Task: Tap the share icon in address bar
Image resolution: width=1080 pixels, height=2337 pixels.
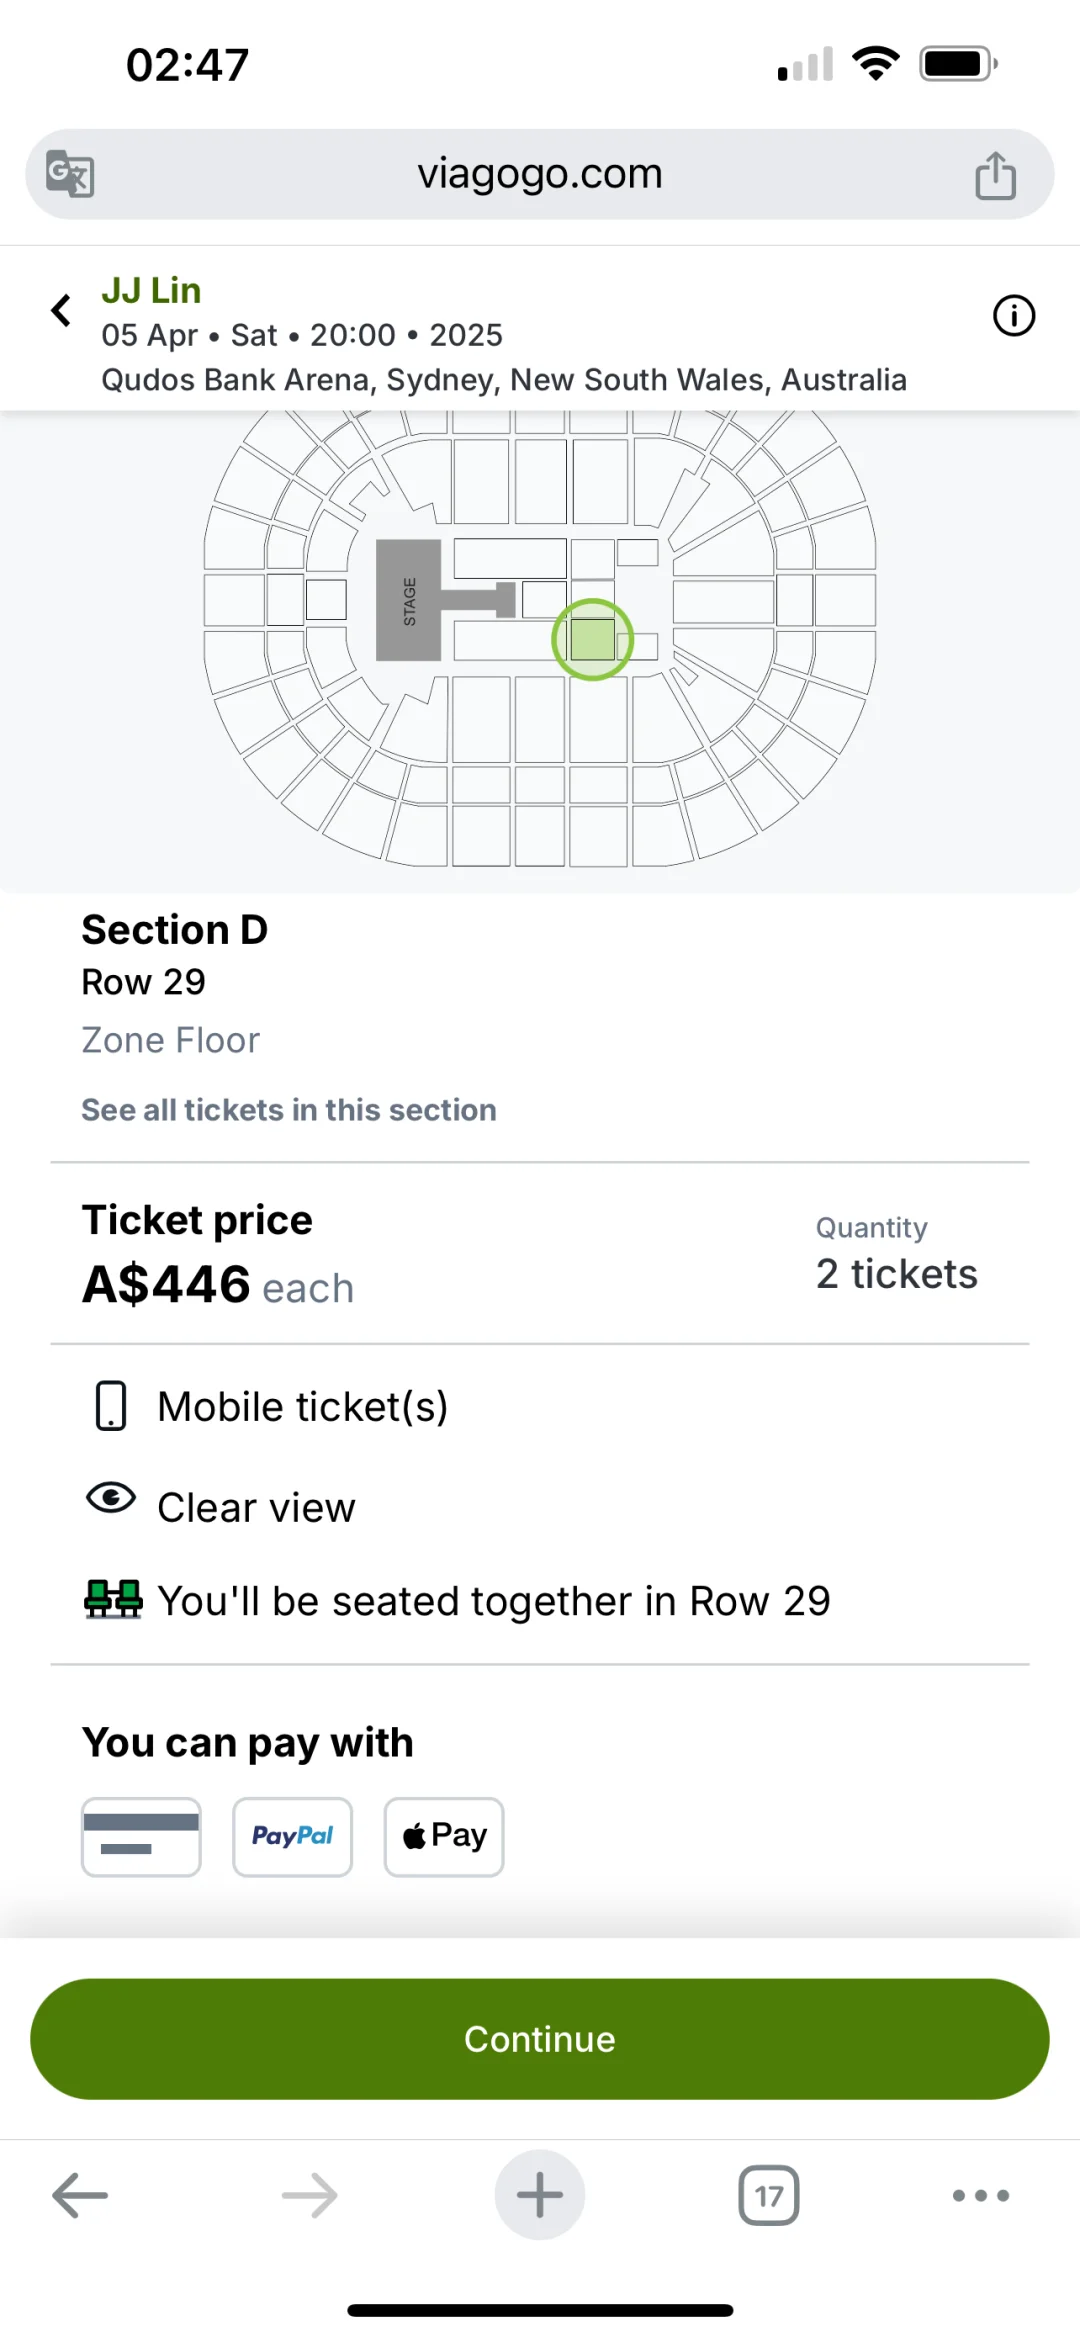Action: click(995, 175)
